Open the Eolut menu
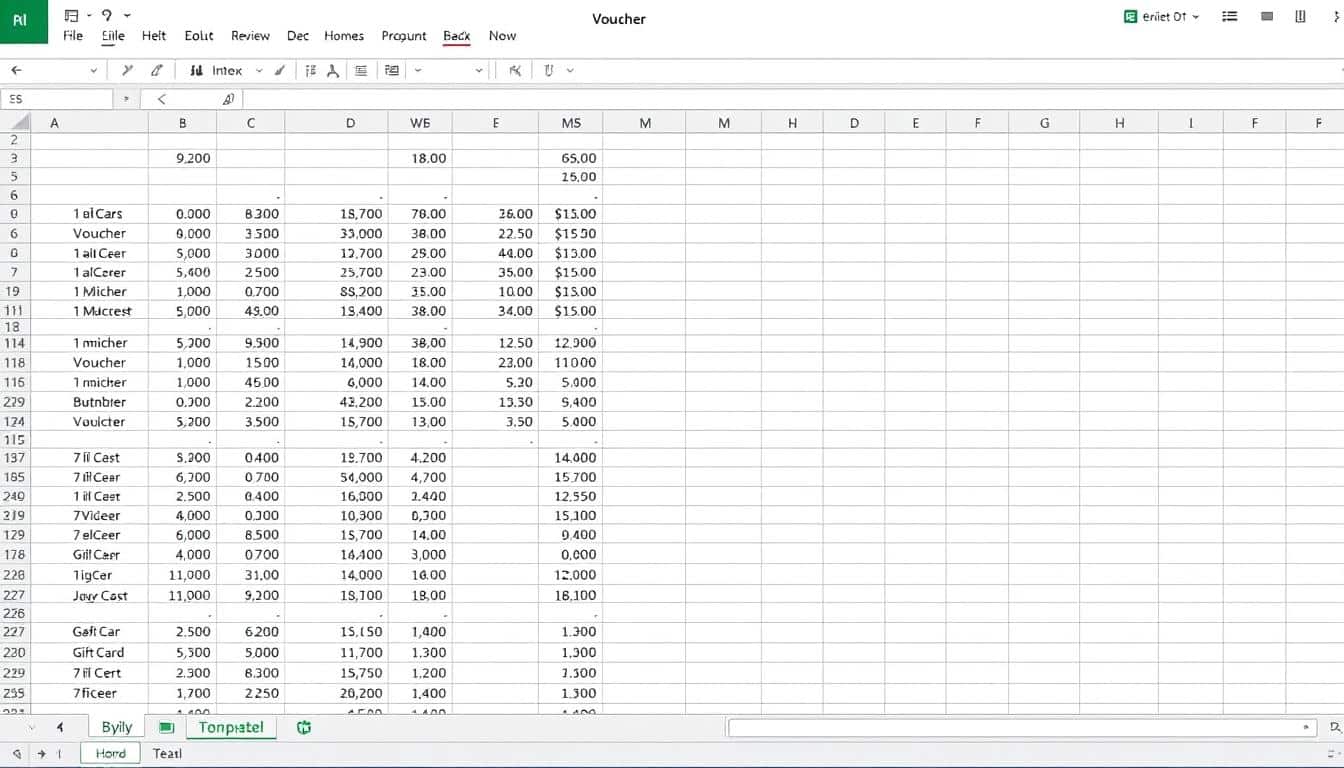This screenshot has width=1344, height=768. (x=199, y=35)
